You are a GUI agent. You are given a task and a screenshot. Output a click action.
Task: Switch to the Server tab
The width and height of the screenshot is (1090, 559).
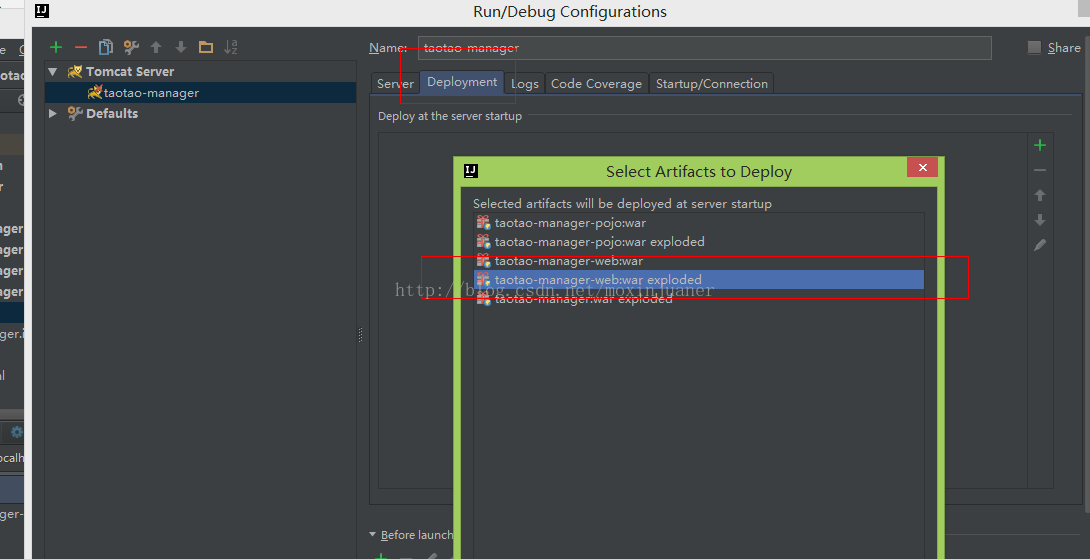pyautogui.click(x=395, y=83)
